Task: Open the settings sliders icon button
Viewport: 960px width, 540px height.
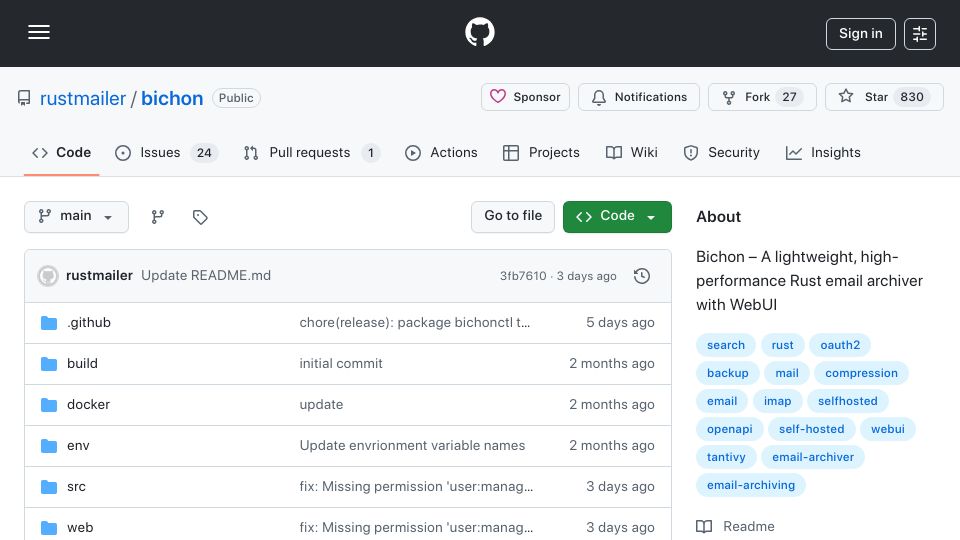Action: point(920,34)
